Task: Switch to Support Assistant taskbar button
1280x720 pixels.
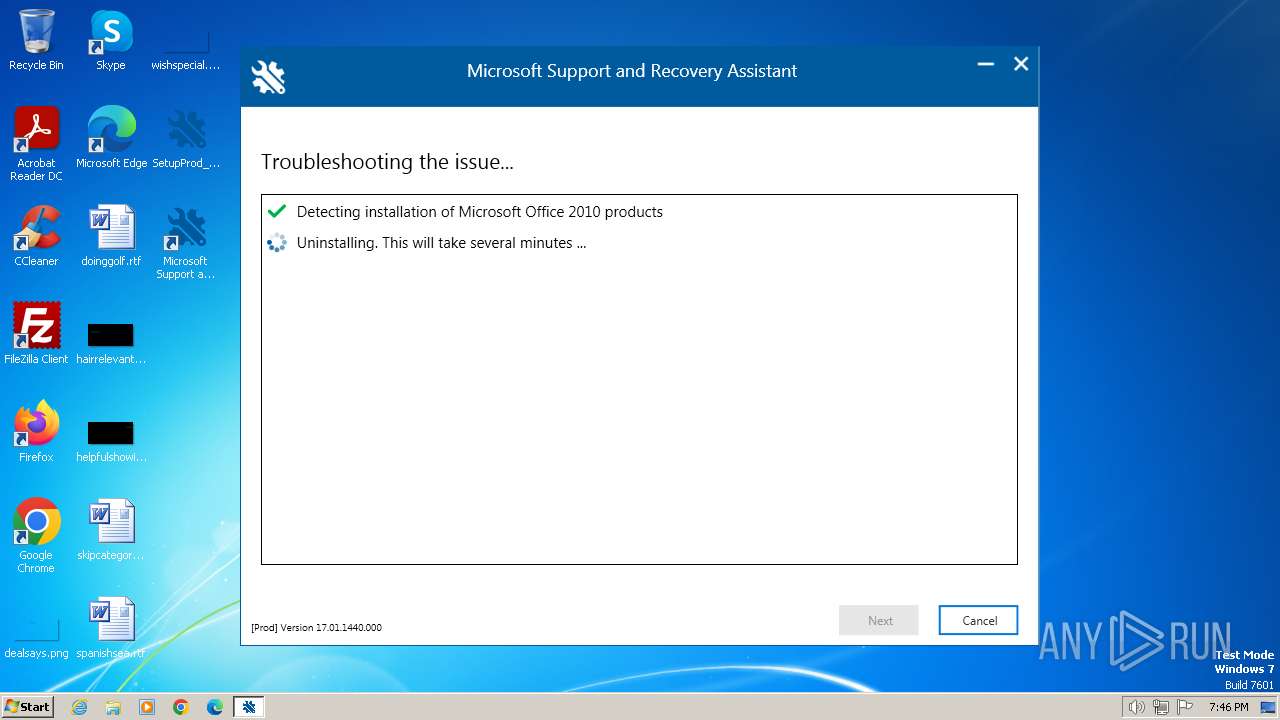Action: click(249, 707)
